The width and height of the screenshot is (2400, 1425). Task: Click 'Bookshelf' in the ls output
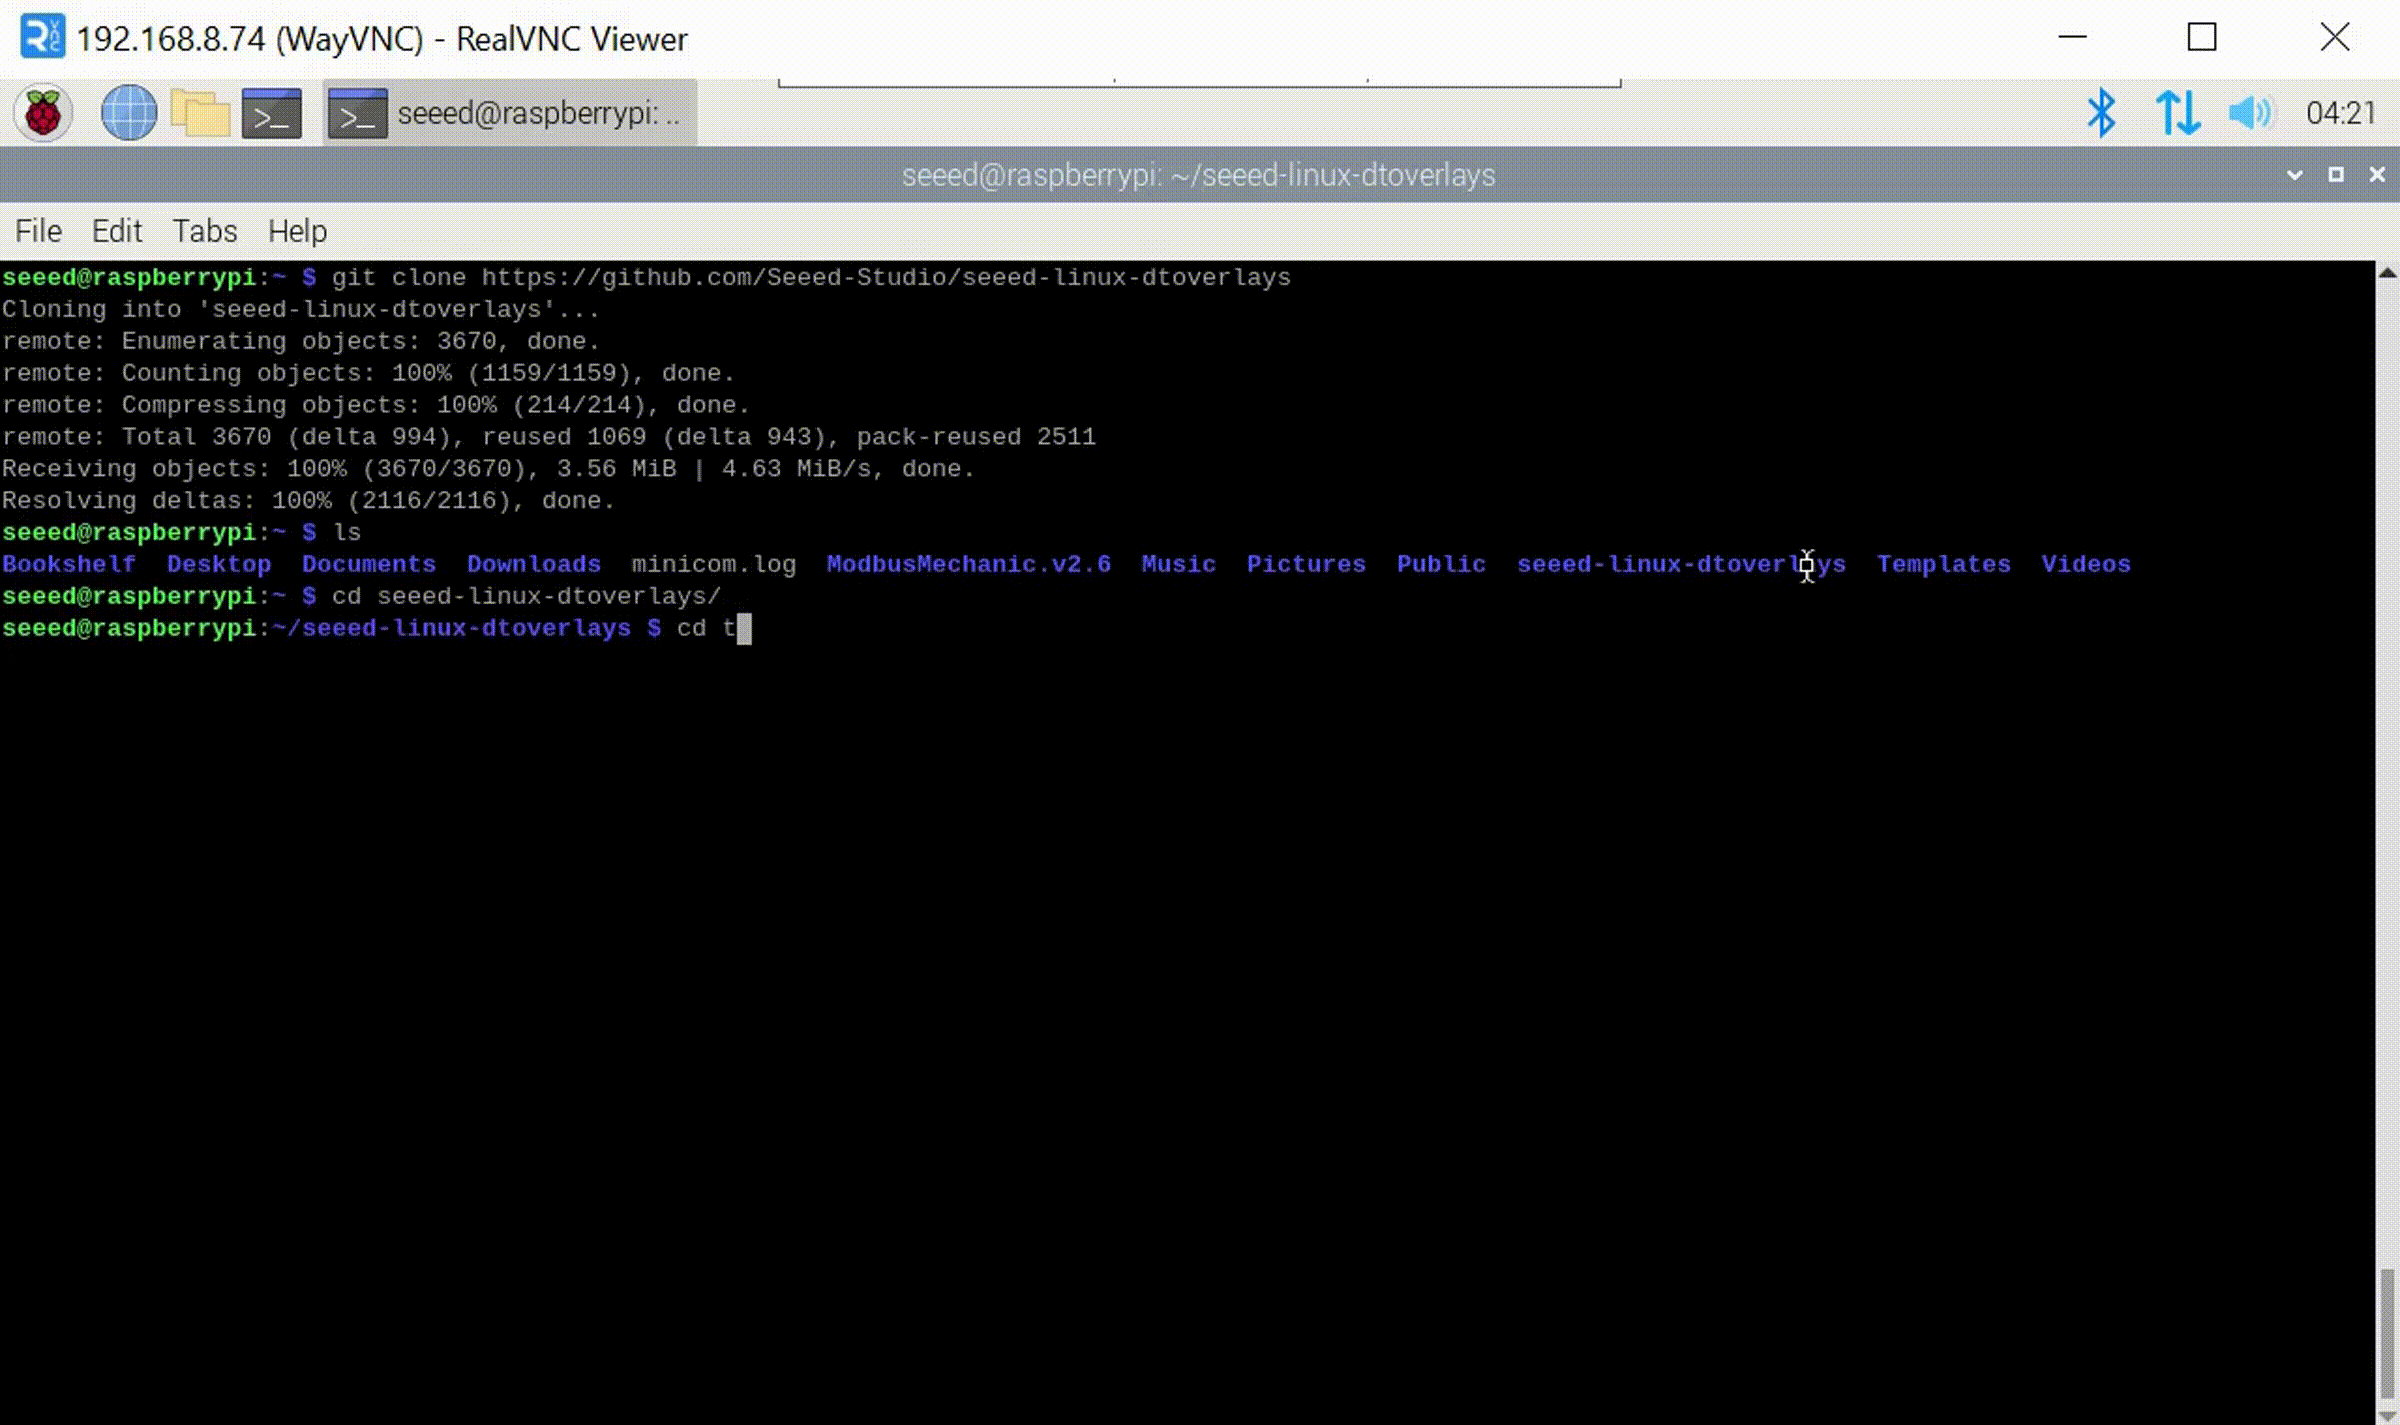69,564
